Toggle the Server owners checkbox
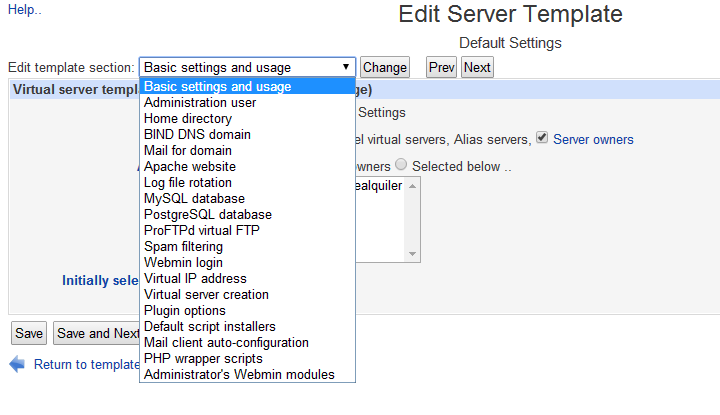This screenshot has width=720, height=415. [542, 138]
